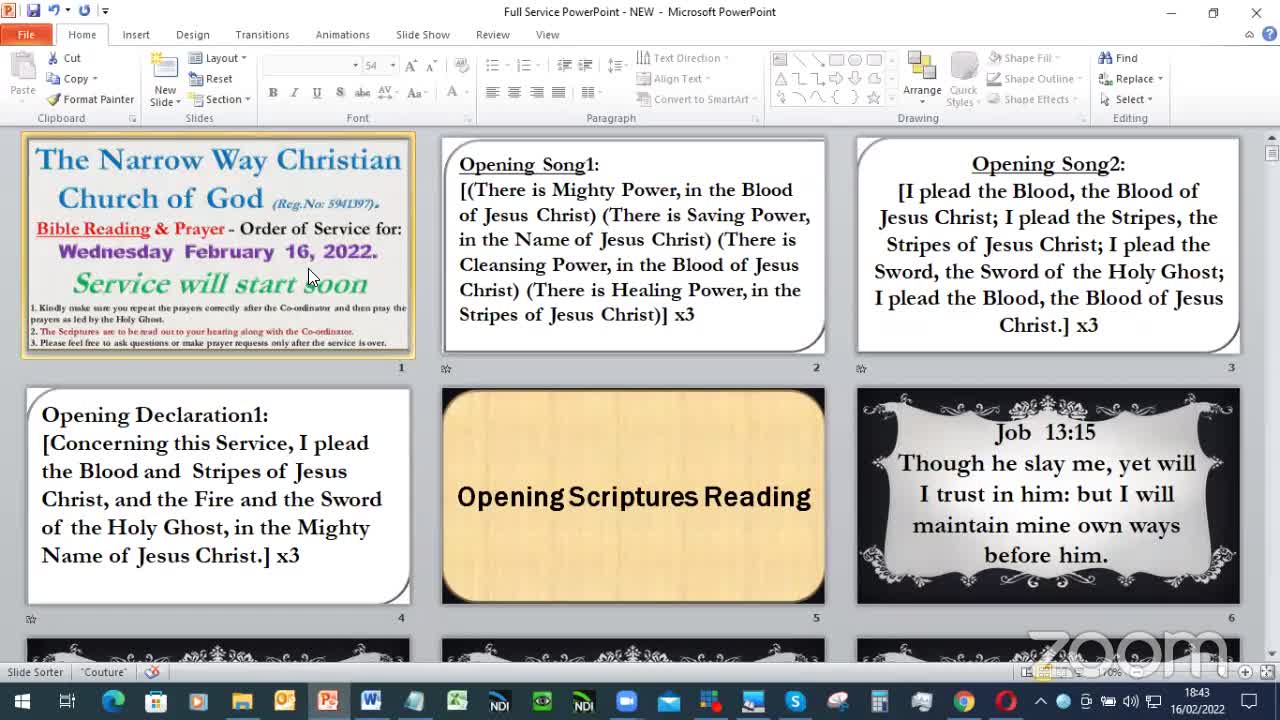Open the Windows Start menu

22,701
